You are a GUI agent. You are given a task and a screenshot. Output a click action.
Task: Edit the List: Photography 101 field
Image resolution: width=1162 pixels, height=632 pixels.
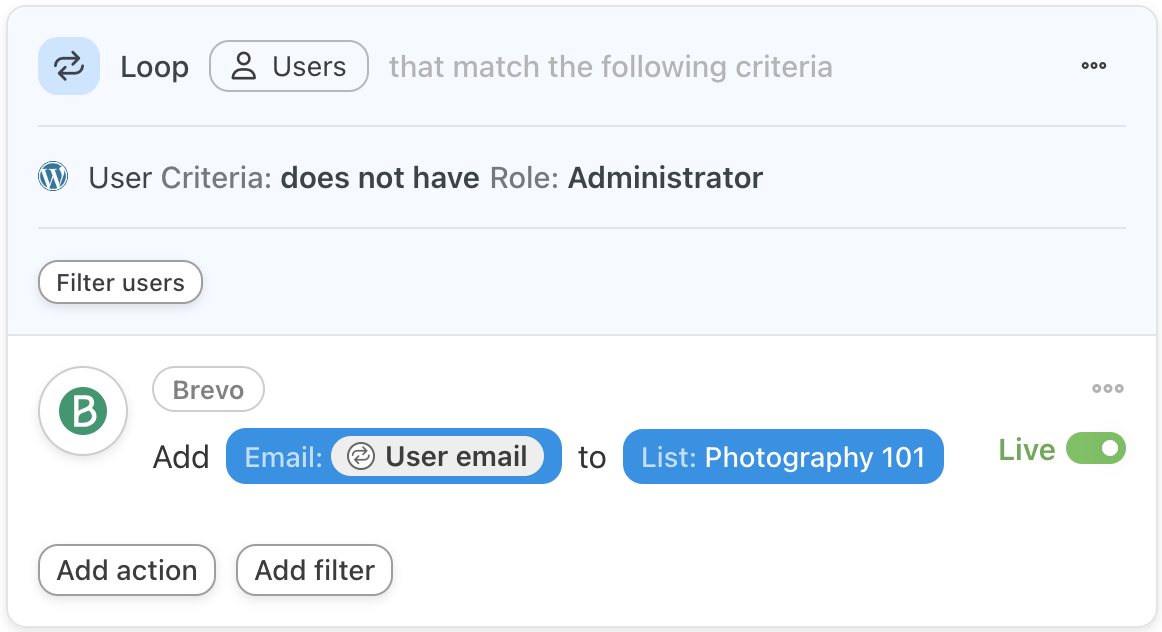click(783, 457)
